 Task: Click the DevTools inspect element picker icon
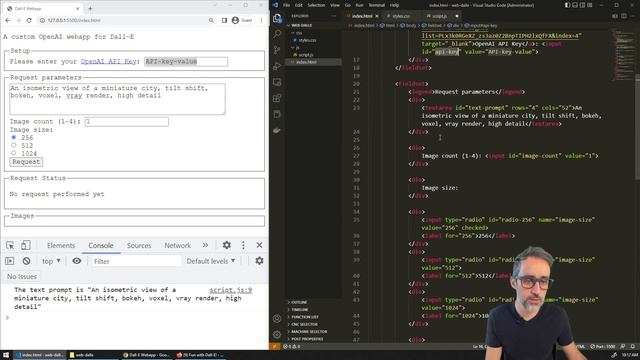click(x=10, y=245)
